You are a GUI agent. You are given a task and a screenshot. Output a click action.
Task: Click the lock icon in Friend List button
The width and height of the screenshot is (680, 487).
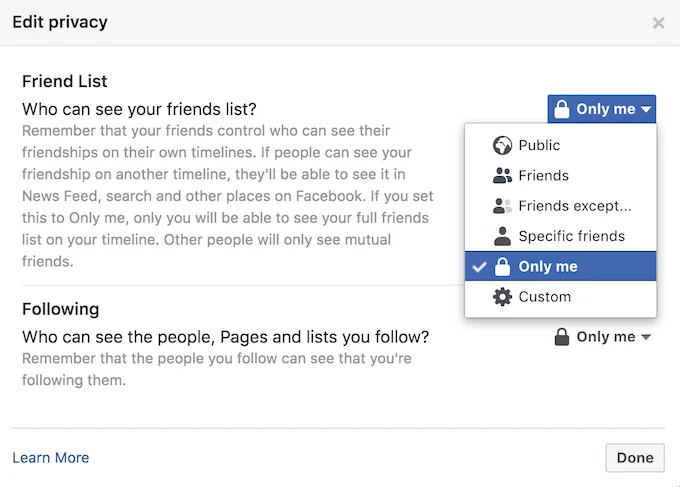click(x=562, y=109)
